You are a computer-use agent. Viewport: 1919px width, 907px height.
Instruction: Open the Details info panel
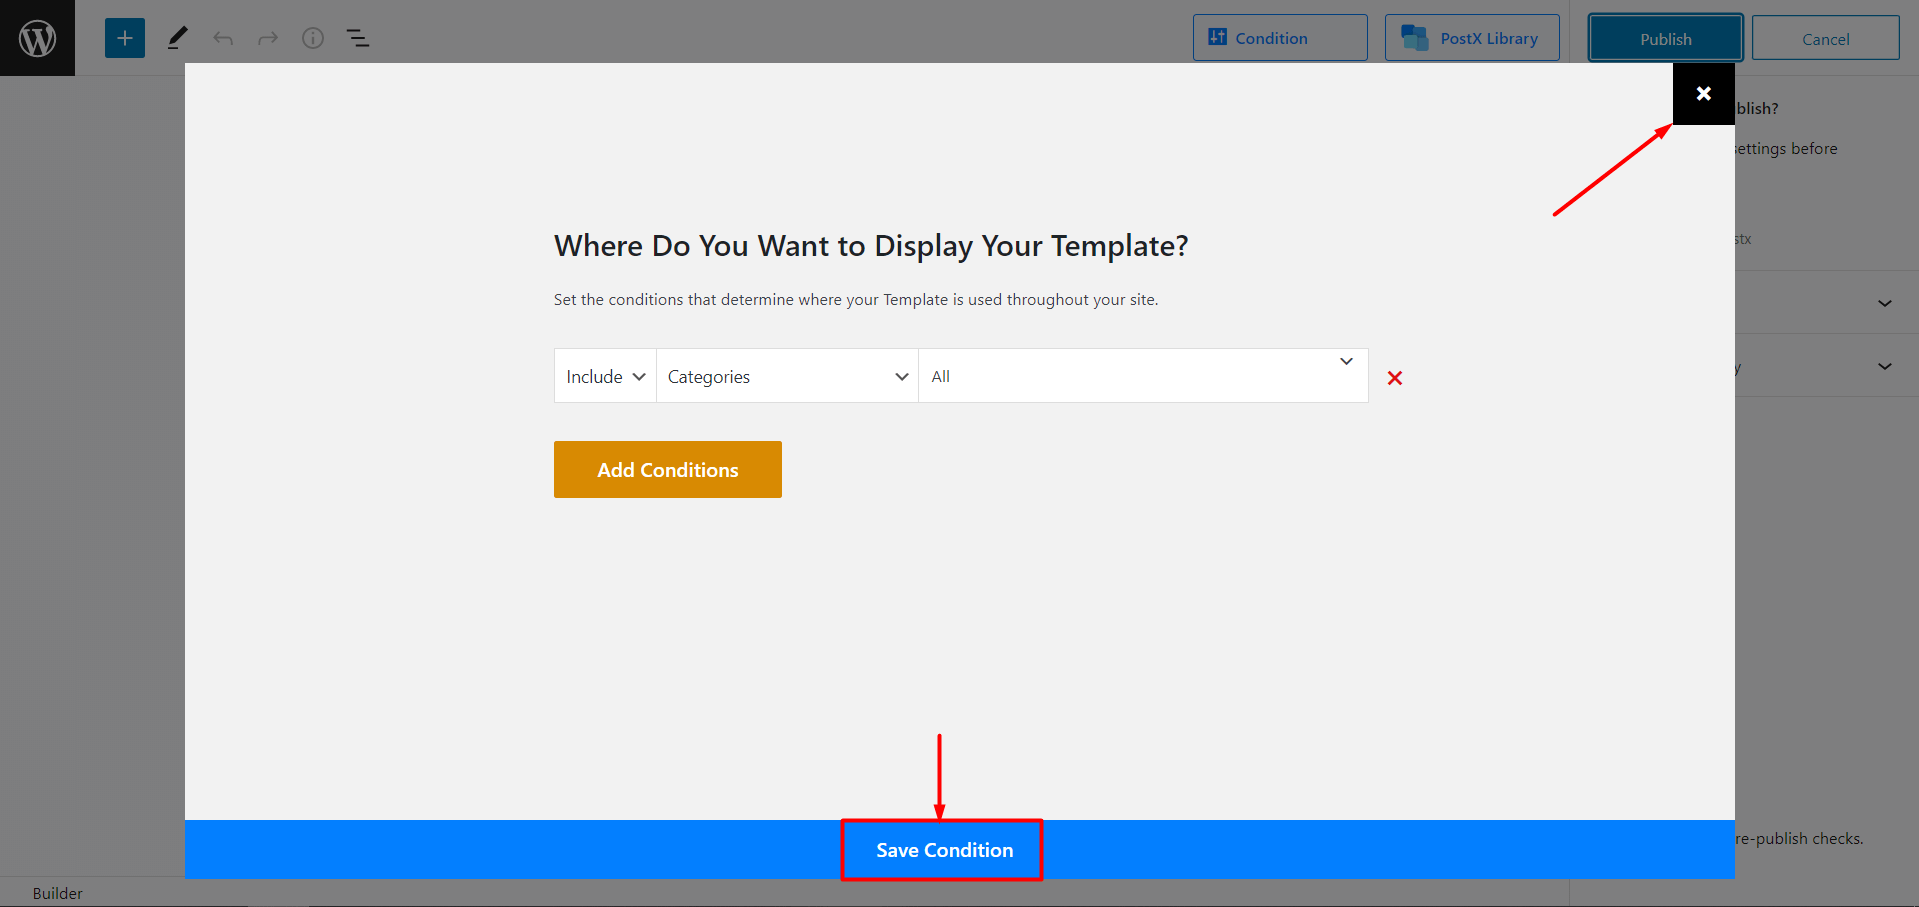(312, 37)
